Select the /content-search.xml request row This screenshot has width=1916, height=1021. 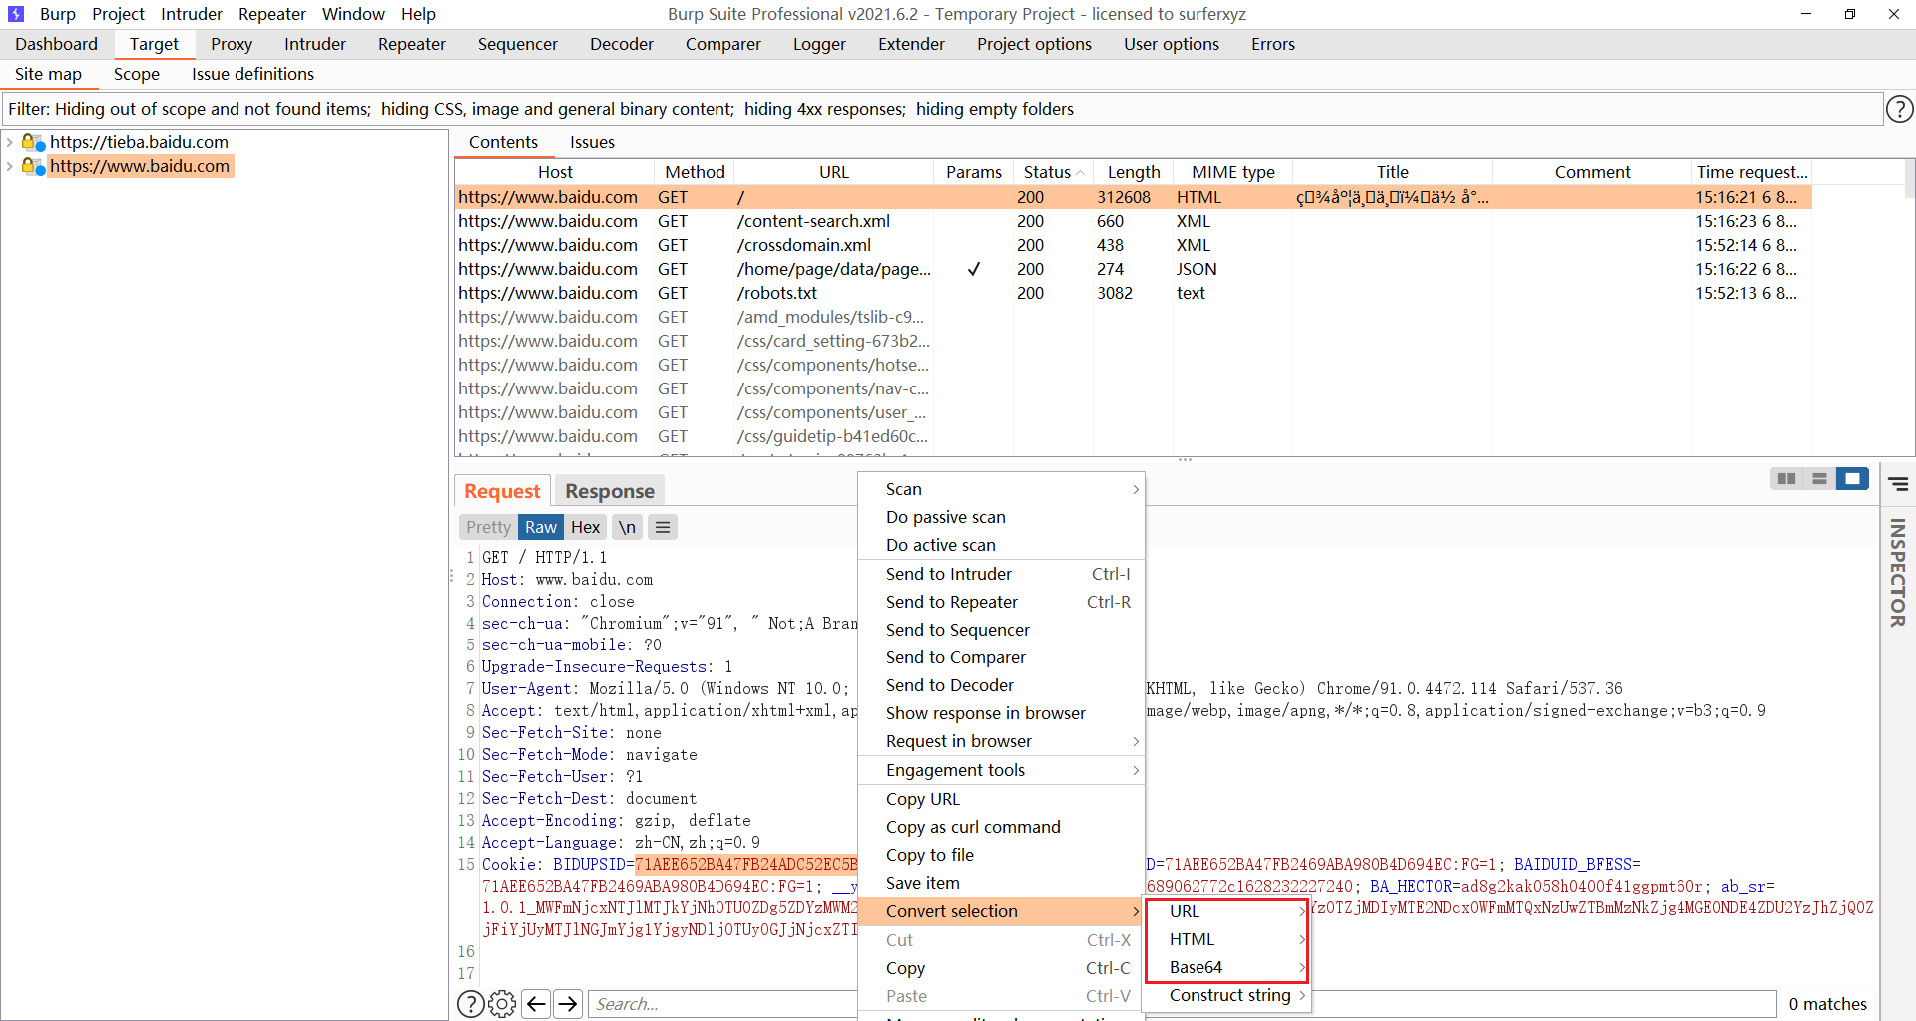(x=1133, y=221)
